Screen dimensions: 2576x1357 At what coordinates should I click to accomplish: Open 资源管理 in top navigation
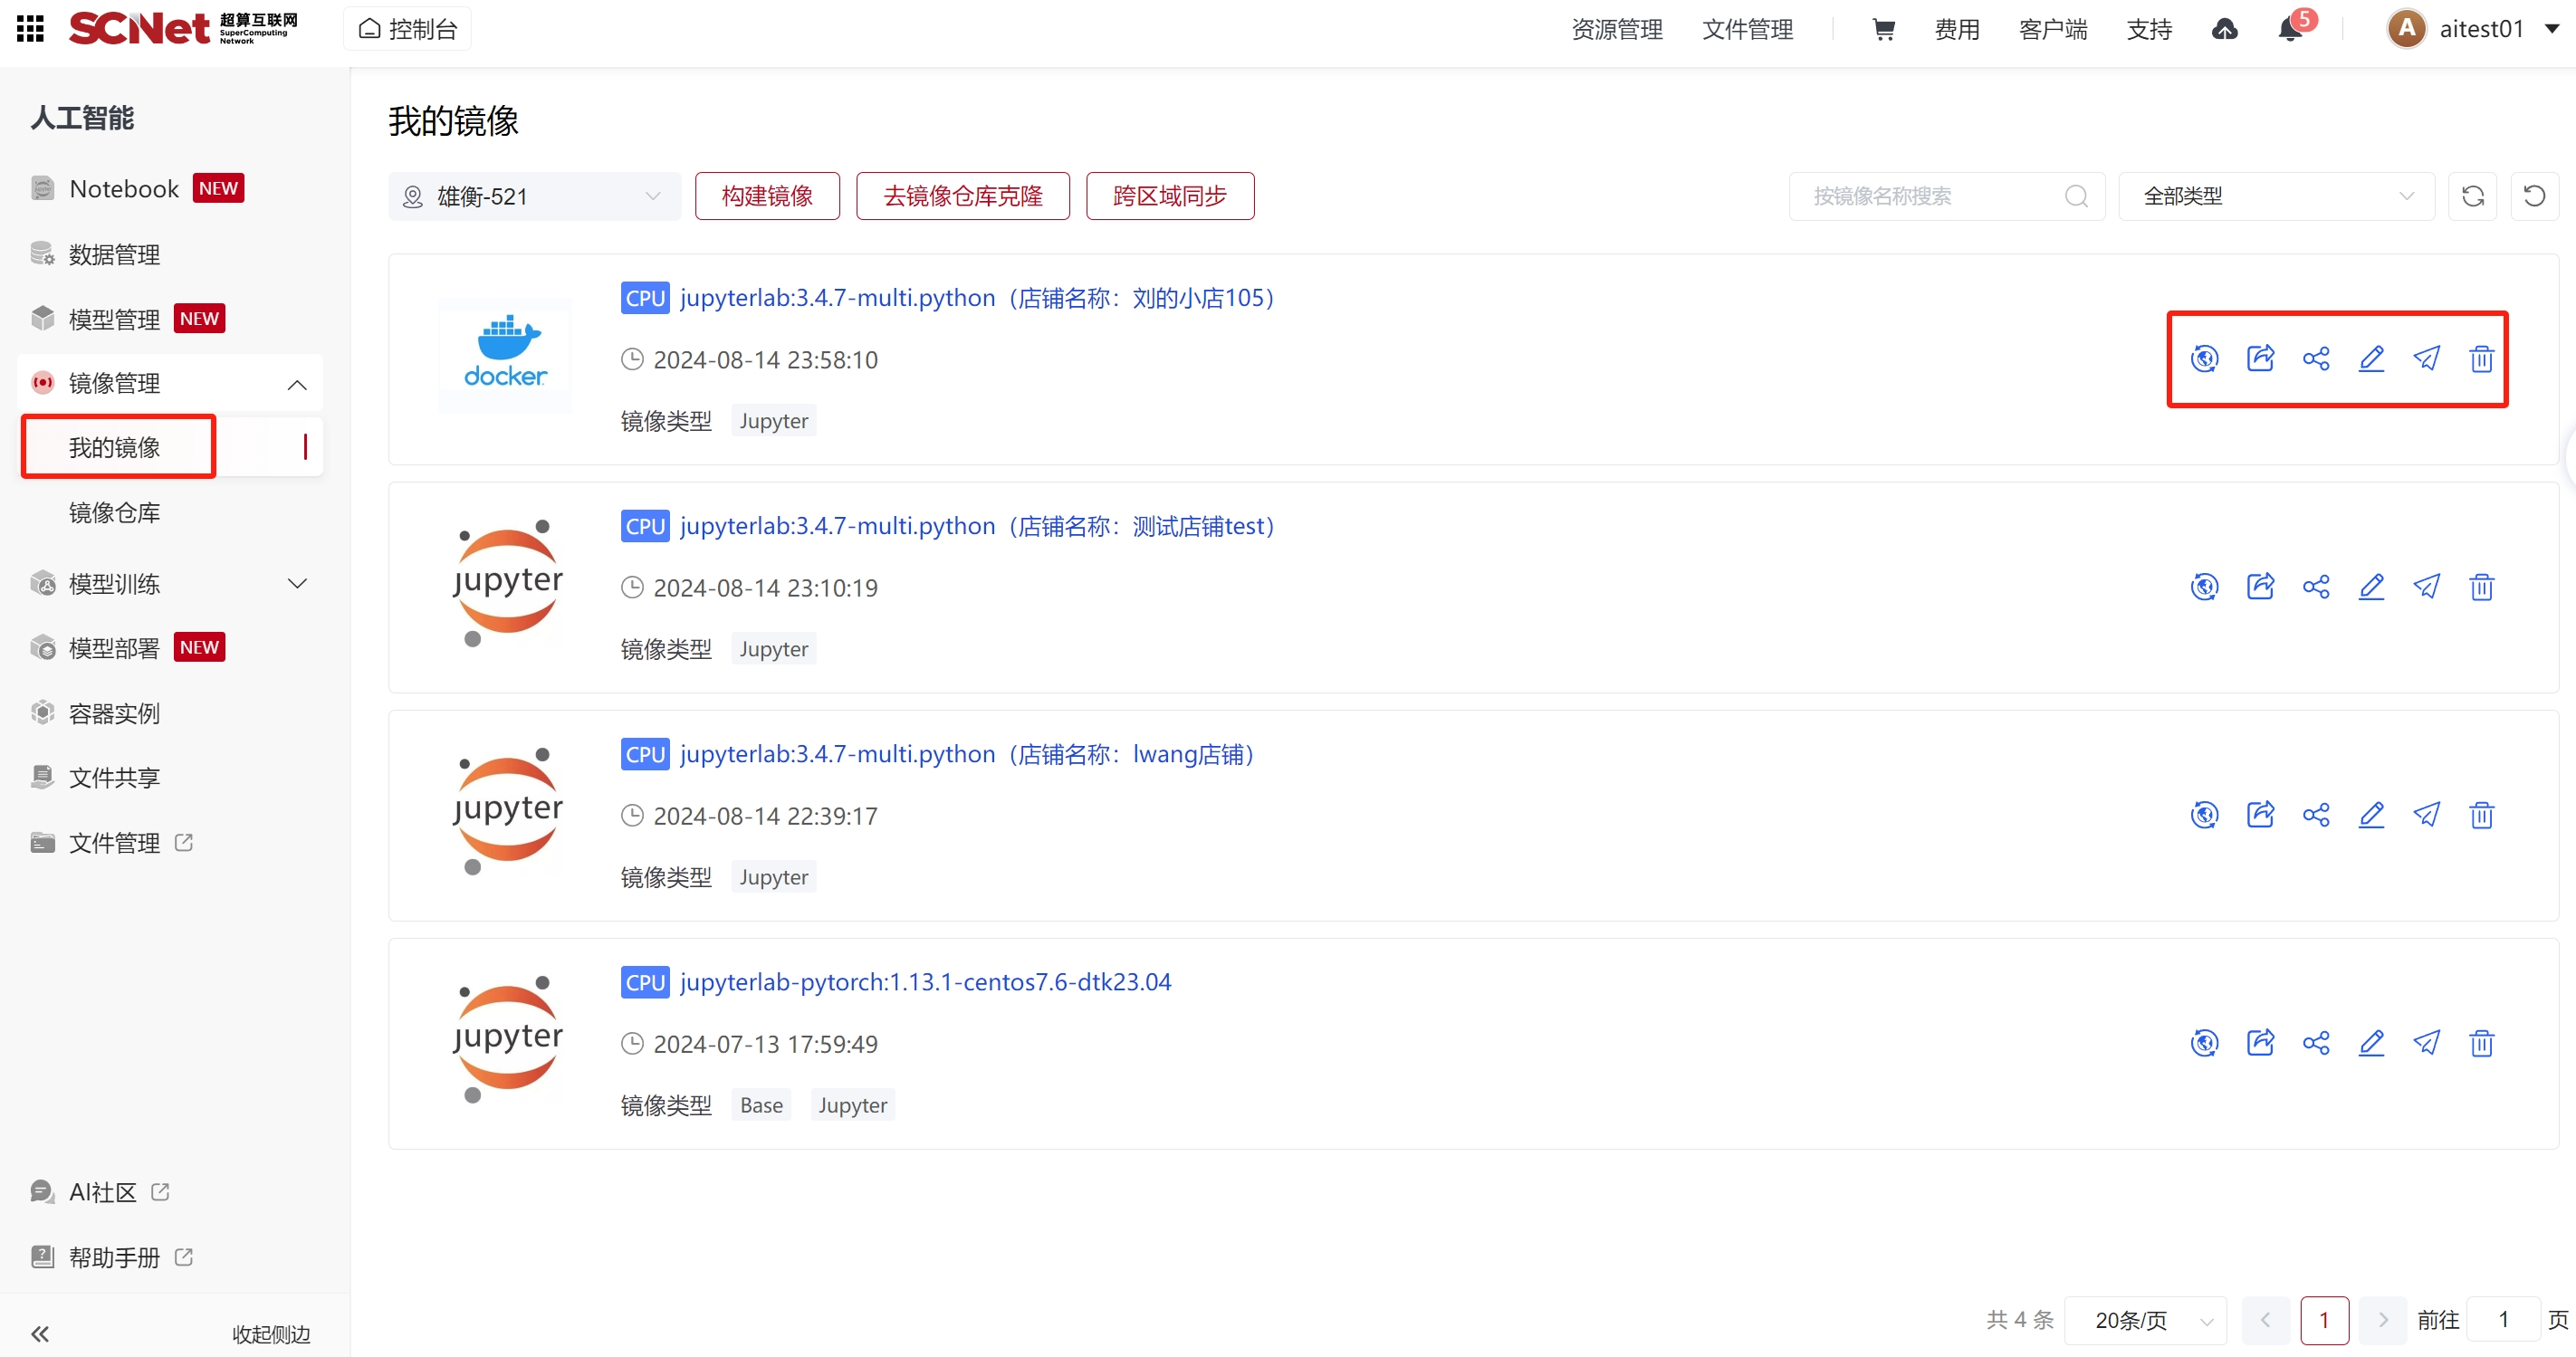[1617, 29]
